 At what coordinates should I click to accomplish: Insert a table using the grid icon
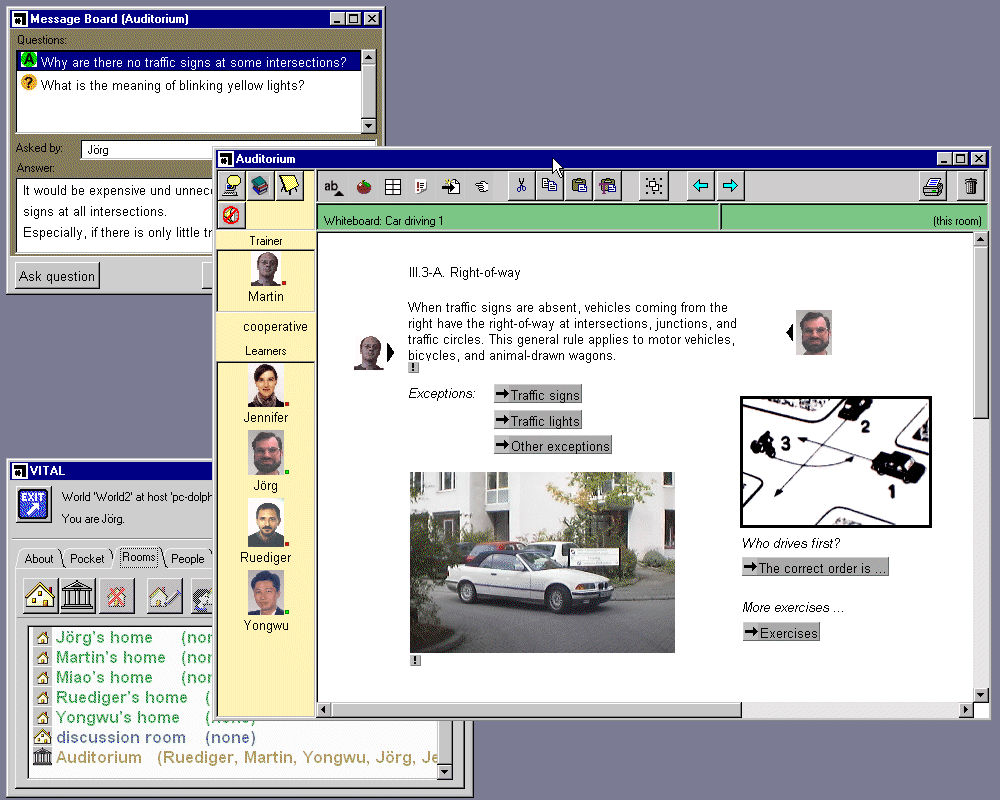pyautogui.click(x=393, y=186)
